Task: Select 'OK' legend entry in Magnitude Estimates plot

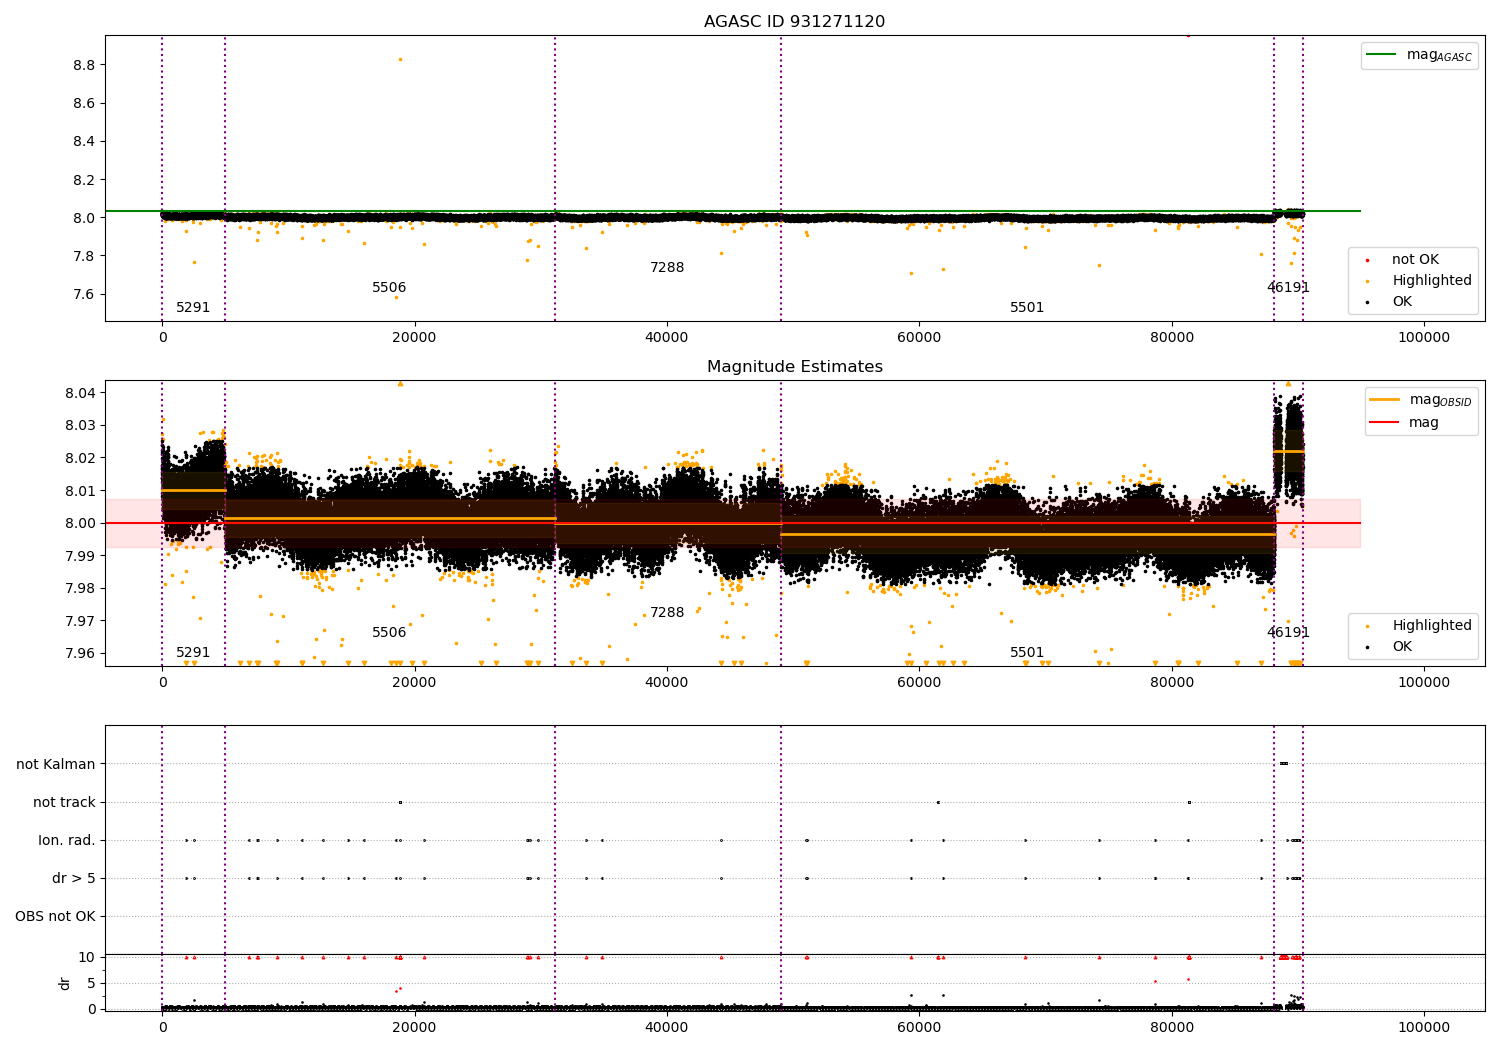Action: [1400, 647]
